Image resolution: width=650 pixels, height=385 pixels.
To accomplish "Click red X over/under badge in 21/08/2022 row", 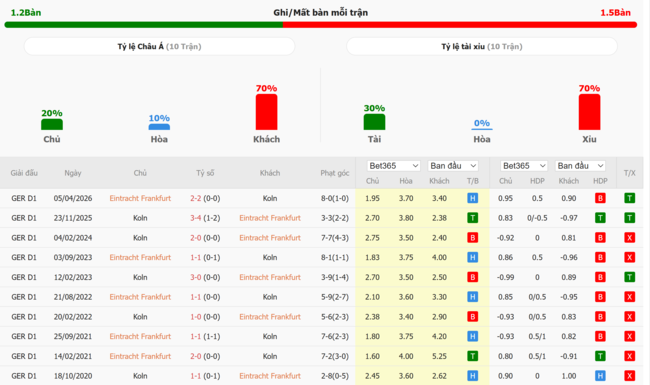I will click(x=629, y=297).
